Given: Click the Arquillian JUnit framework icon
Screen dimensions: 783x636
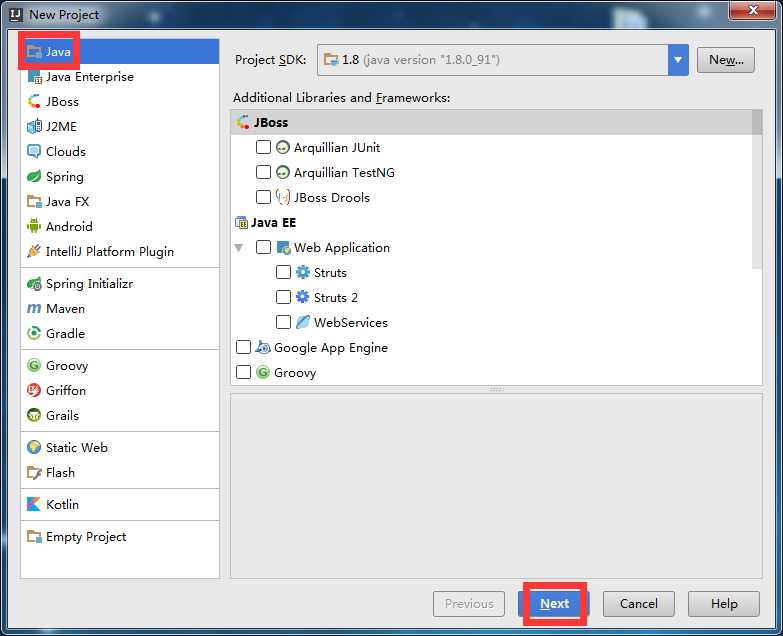Looking at the screenshot, I should tap(283, 148).
